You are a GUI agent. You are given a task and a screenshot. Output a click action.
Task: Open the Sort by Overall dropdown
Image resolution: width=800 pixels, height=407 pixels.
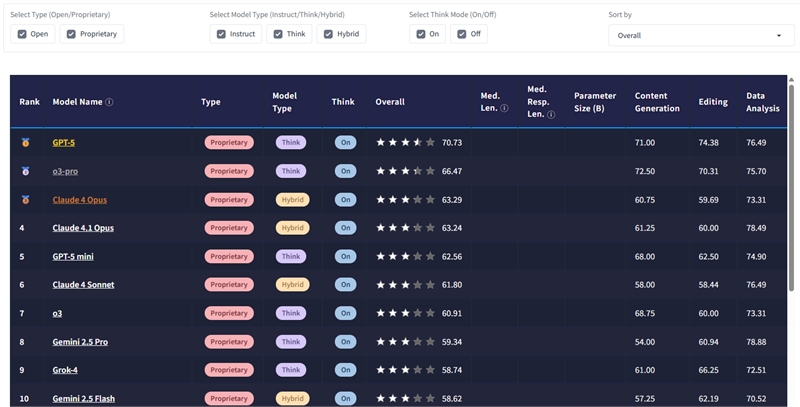(702, 36)
